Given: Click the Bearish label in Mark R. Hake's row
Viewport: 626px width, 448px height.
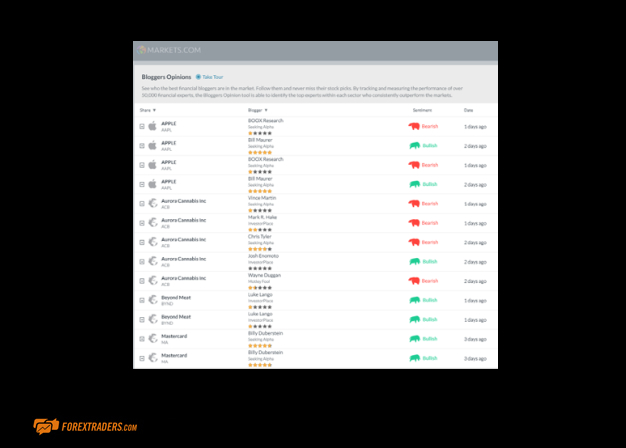Looking at the screenshot, I should 430,223.
